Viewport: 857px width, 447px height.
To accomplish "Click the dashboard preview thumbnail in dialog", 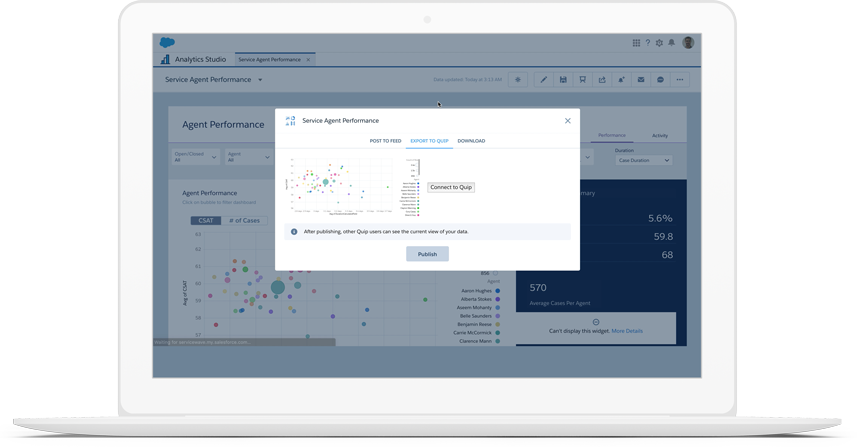I will (352, 187).
